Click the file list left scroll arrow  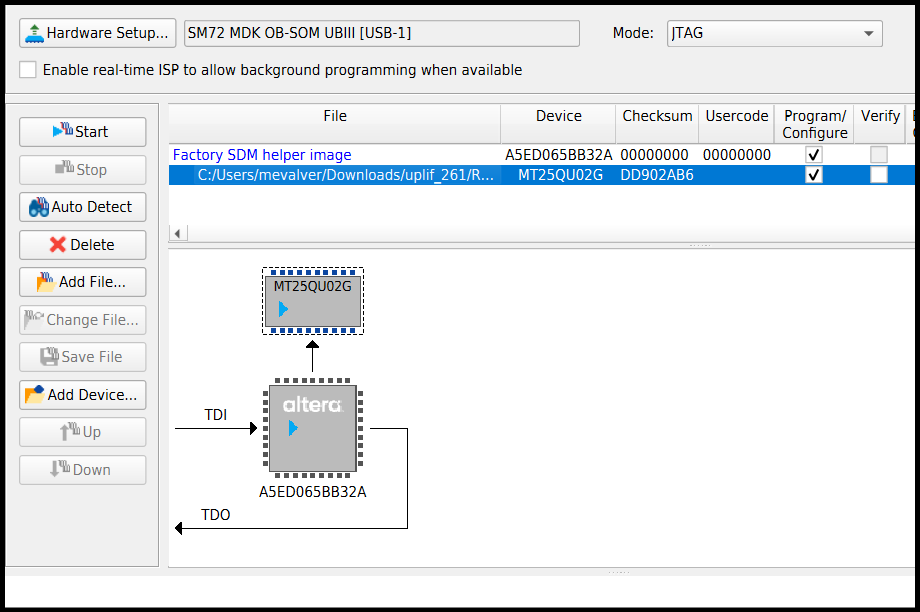click(x=178, y=234)
